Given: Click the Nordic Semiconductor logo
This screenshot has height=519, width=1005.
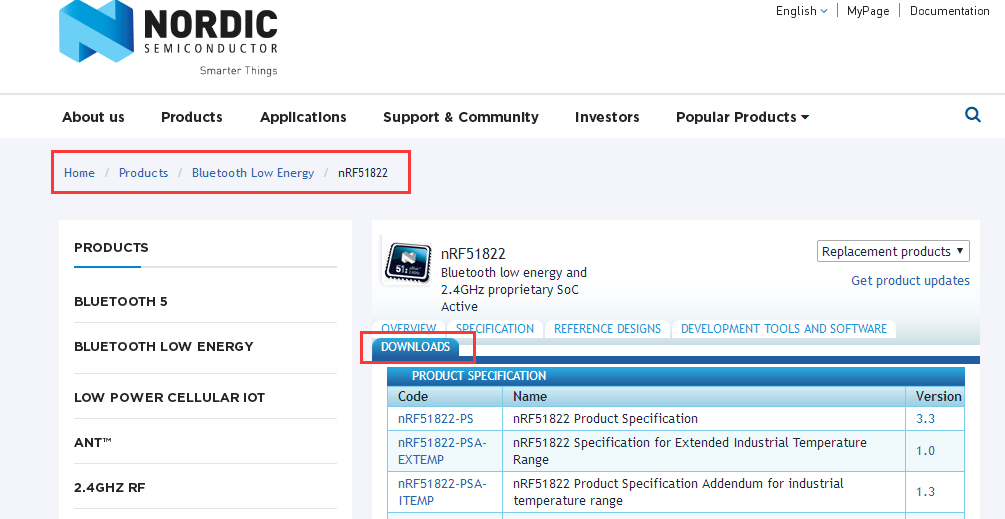Looking at the screenshot, I should click(168, 38).
